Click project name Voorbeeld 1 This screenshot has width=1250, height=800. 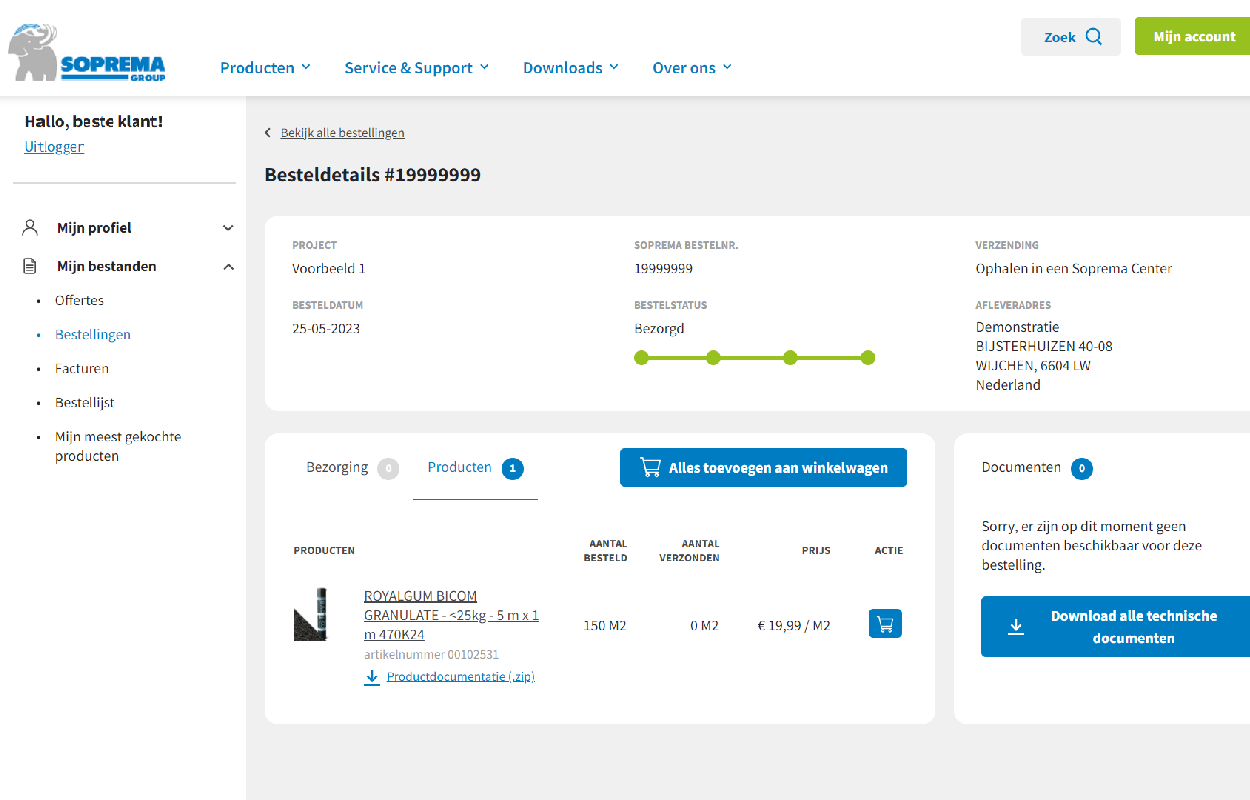click(329, 268)
